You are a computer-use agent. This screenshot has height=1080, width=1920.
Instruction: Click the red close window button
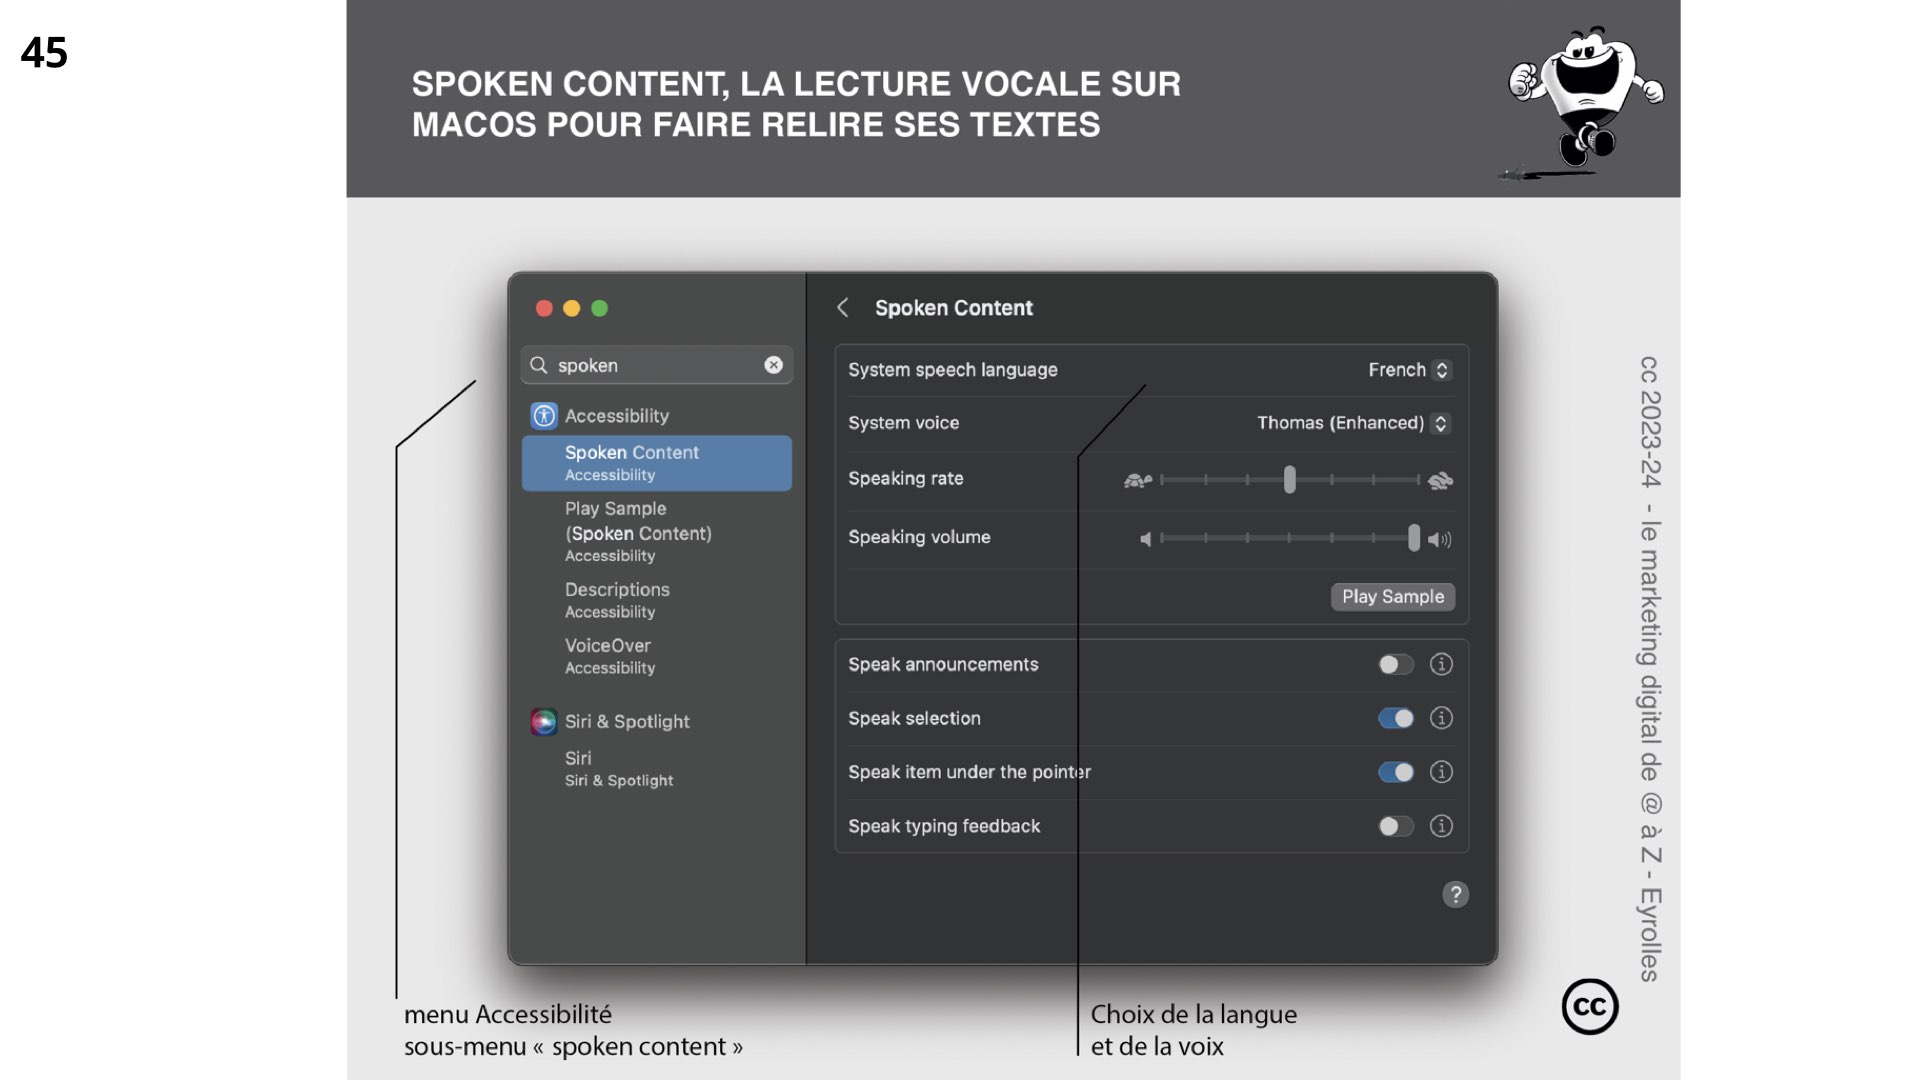coord(544,308)
